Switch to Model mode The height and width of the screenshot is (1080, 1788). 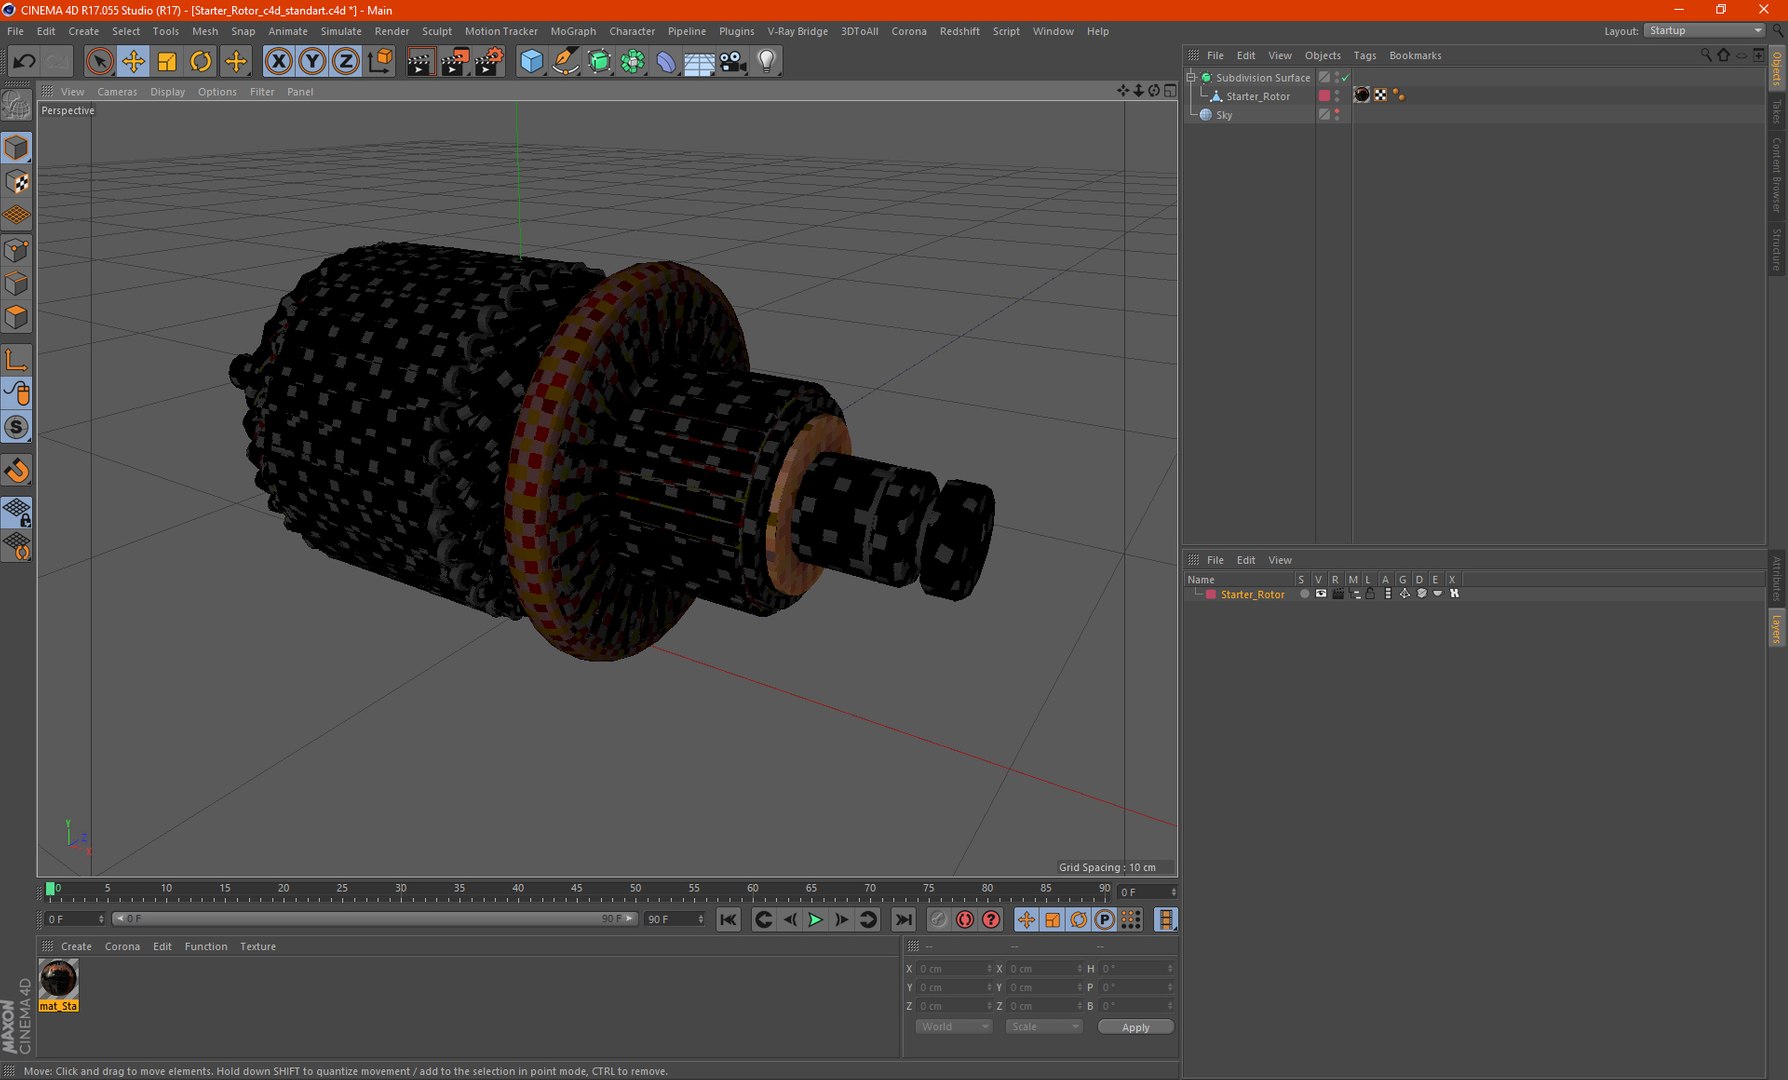coord(17,148)
